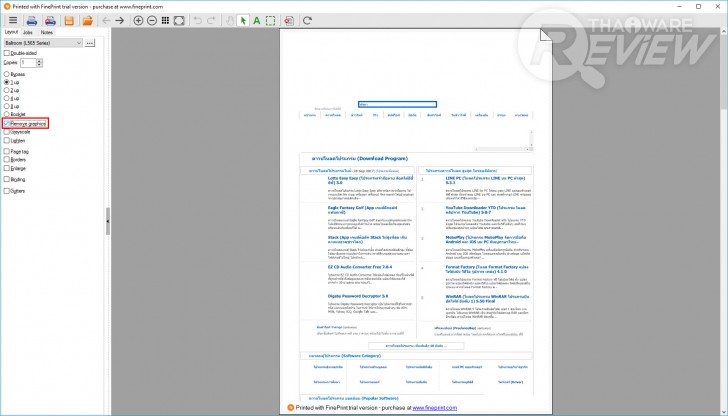Screen dimensions: 728x416
Task: Open the hamburger menu in the toolbar
Action: pos(13,20)
